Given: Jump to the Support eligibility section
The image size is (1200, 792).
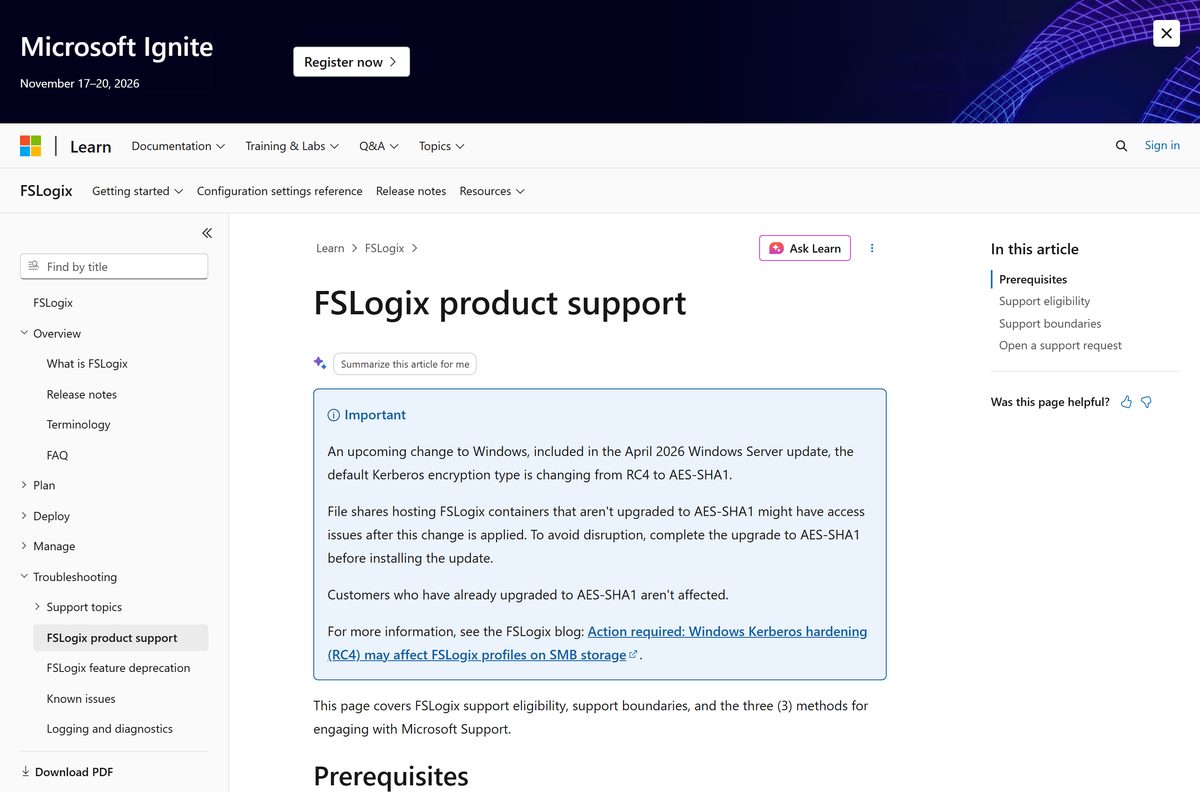Looking at the screenshot, I should 1044,301.
